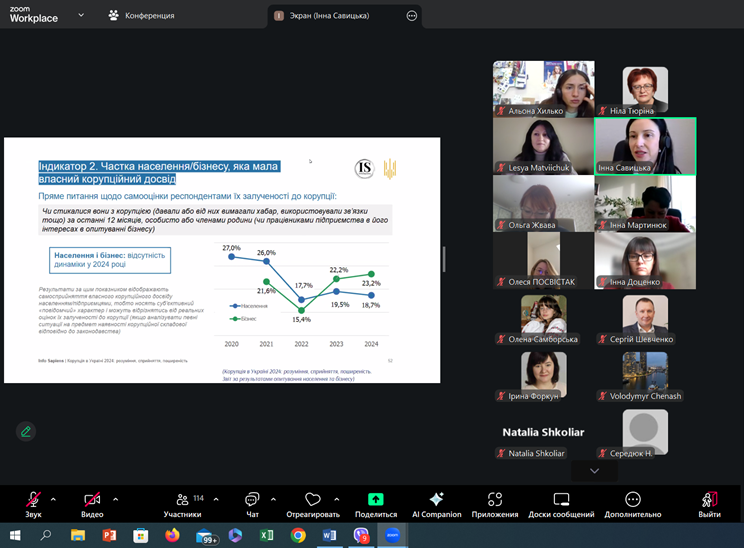Expand audio options arrow next to Звук
The image size is (744, 548).
tap(54, 497)
